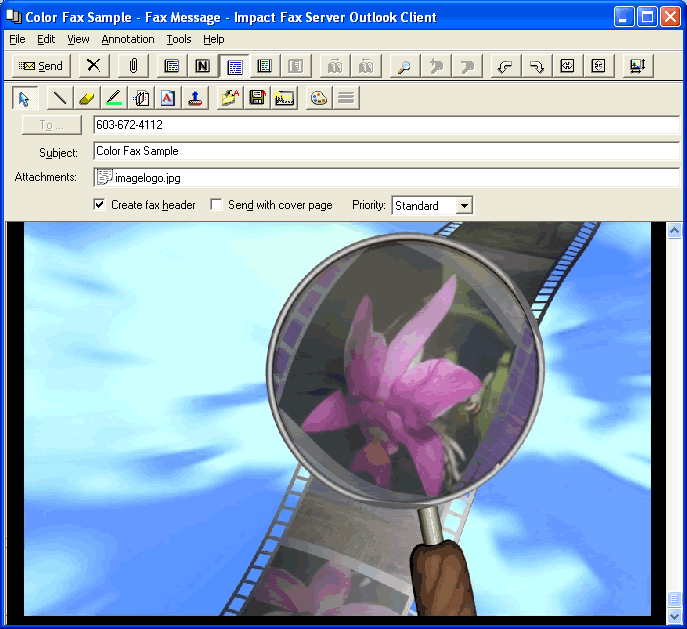Screen dimensions: 687x629
Task: Select the pressed blue page view icon
Action: (234, 66)
